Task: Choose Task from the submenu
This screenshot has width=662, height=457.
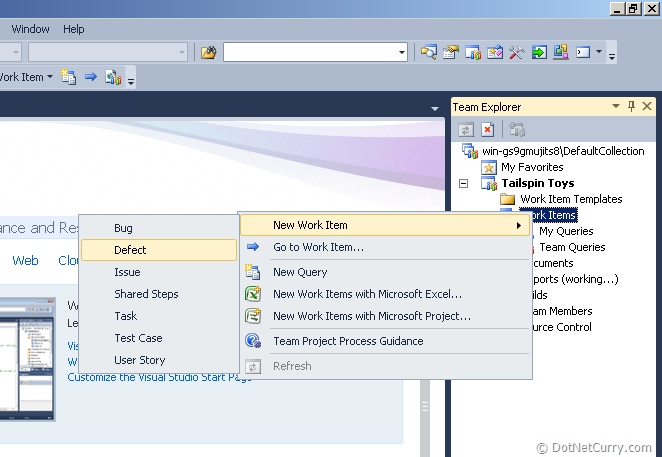Action: (x=159, y=316)
